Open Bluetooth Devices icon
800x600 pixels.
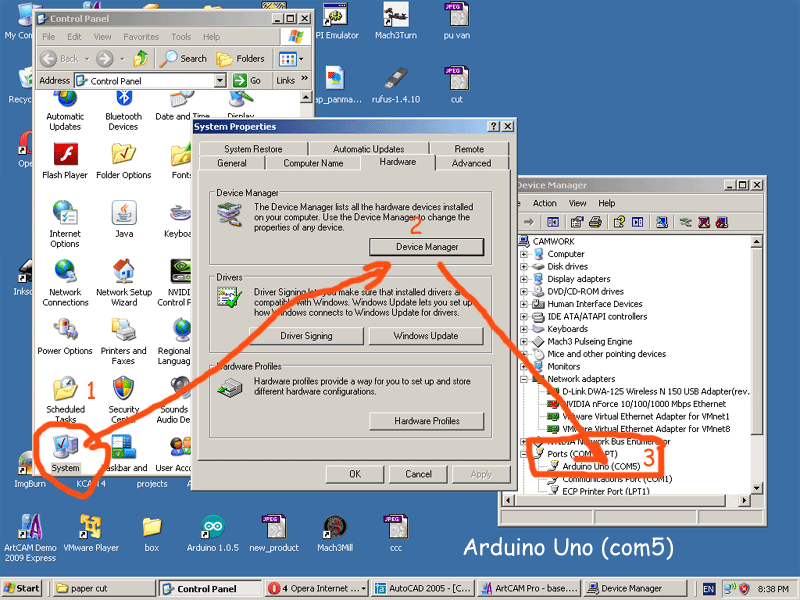tap(123, 112)
